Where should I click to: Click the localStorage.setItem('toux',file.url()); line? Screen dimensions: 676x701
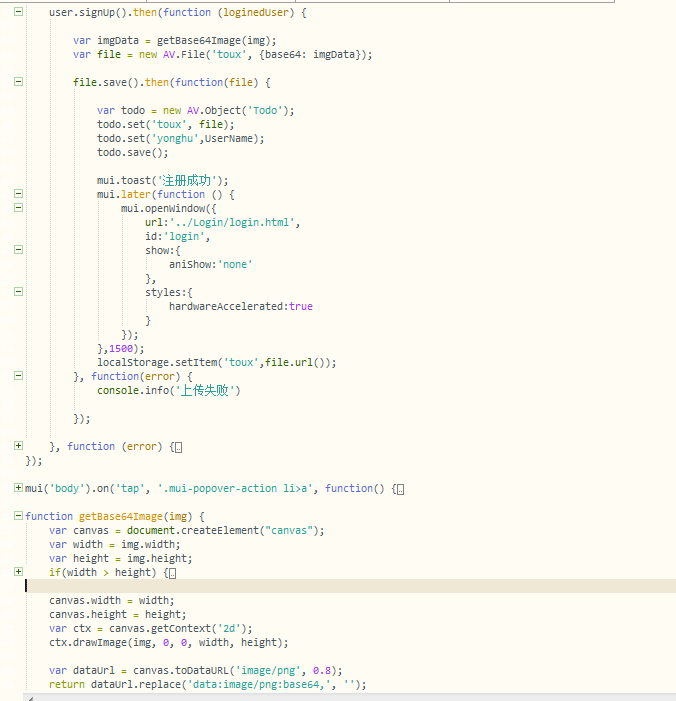click(x=217, y=363)
